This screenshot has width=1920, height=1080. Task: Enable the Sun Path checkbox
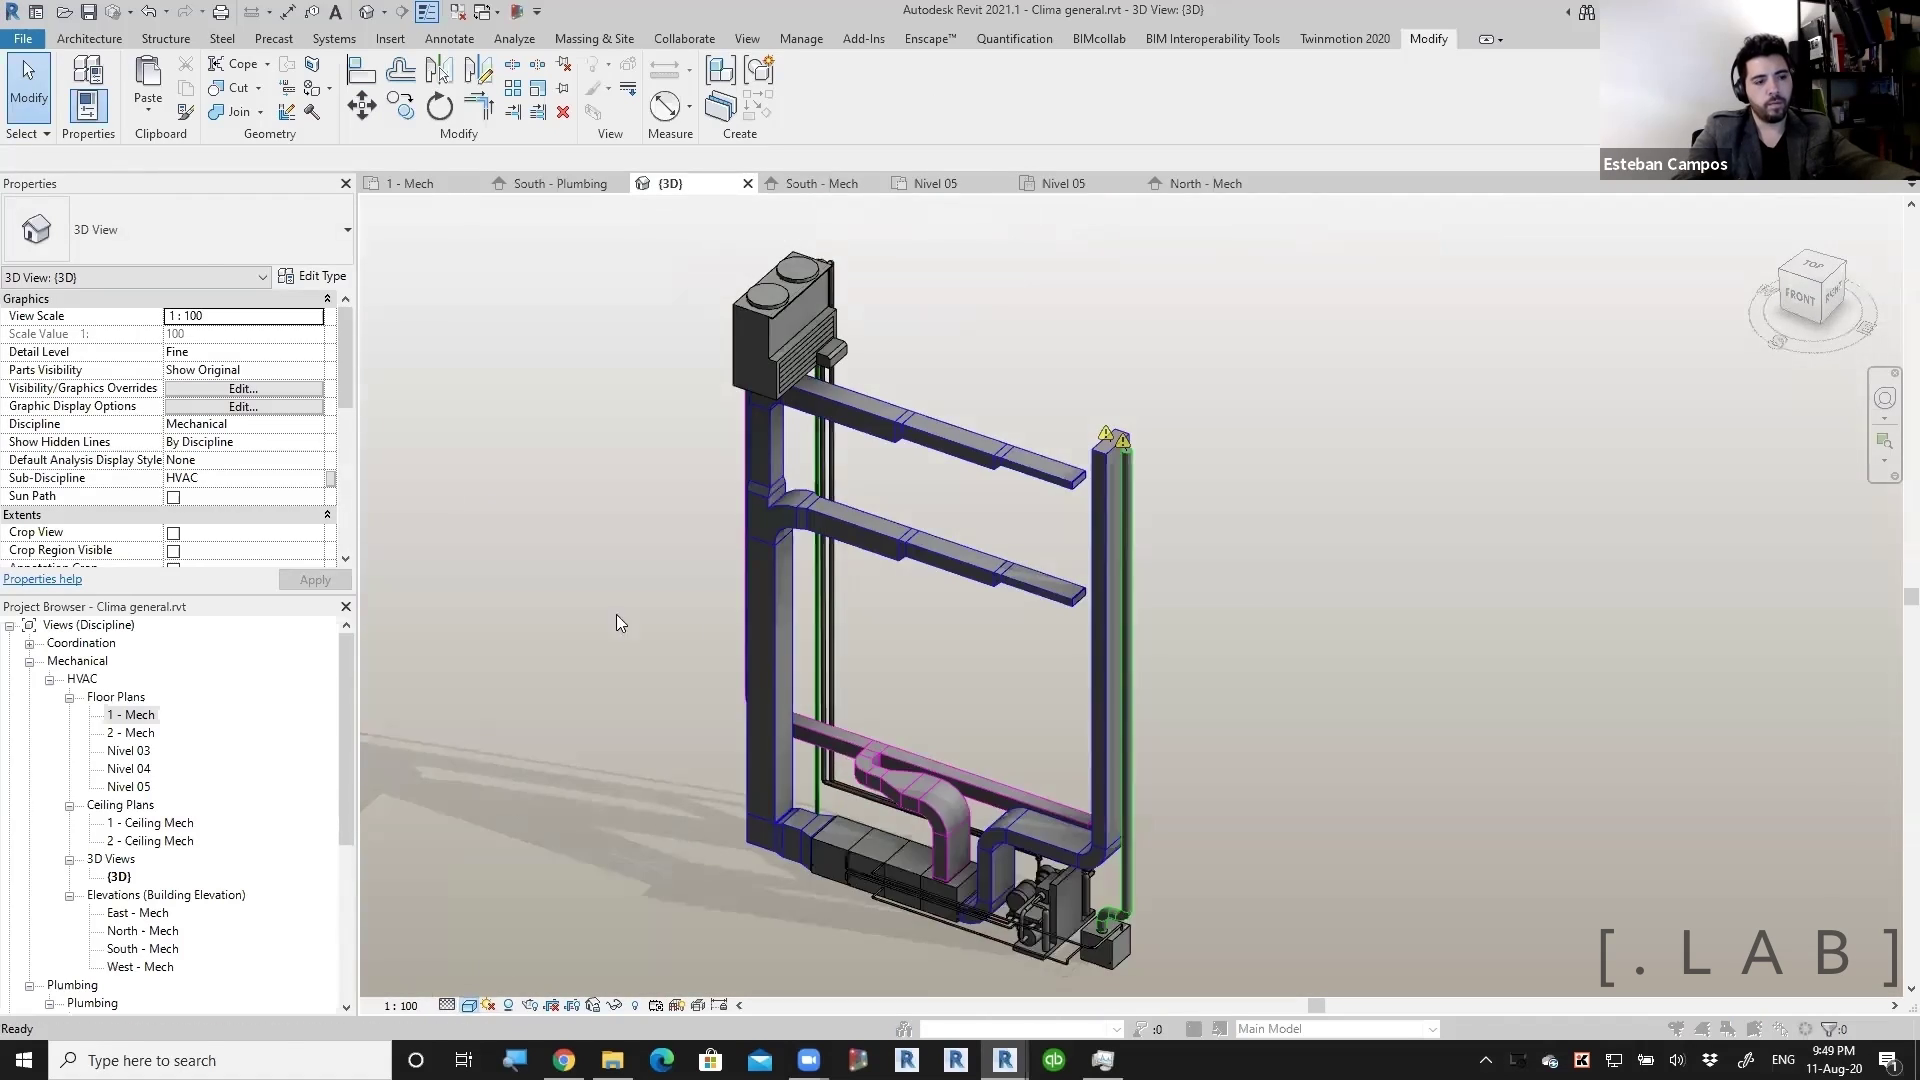tap(173, 497)
